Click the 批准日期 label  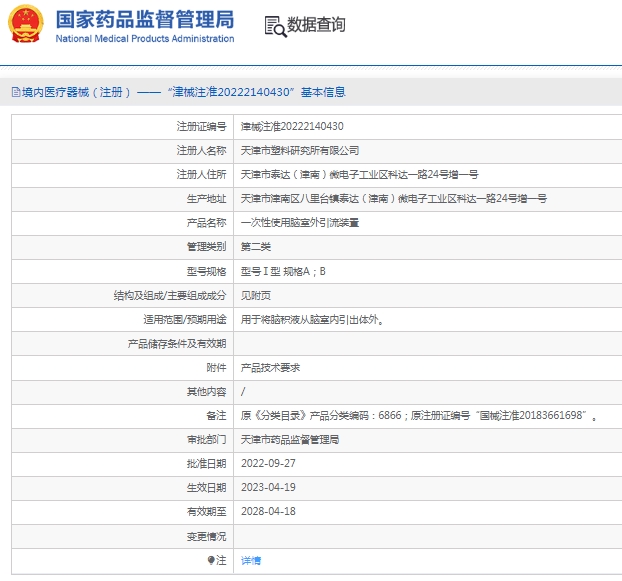tap(206, 464)
